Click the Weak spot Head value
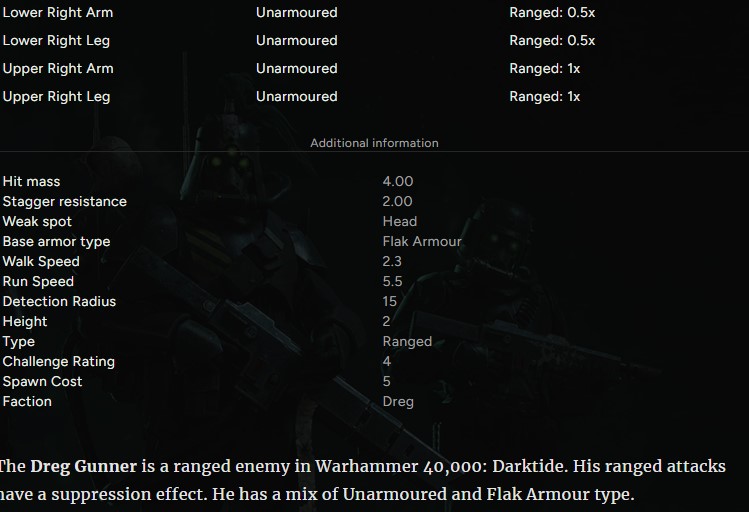 click(400, 222)
